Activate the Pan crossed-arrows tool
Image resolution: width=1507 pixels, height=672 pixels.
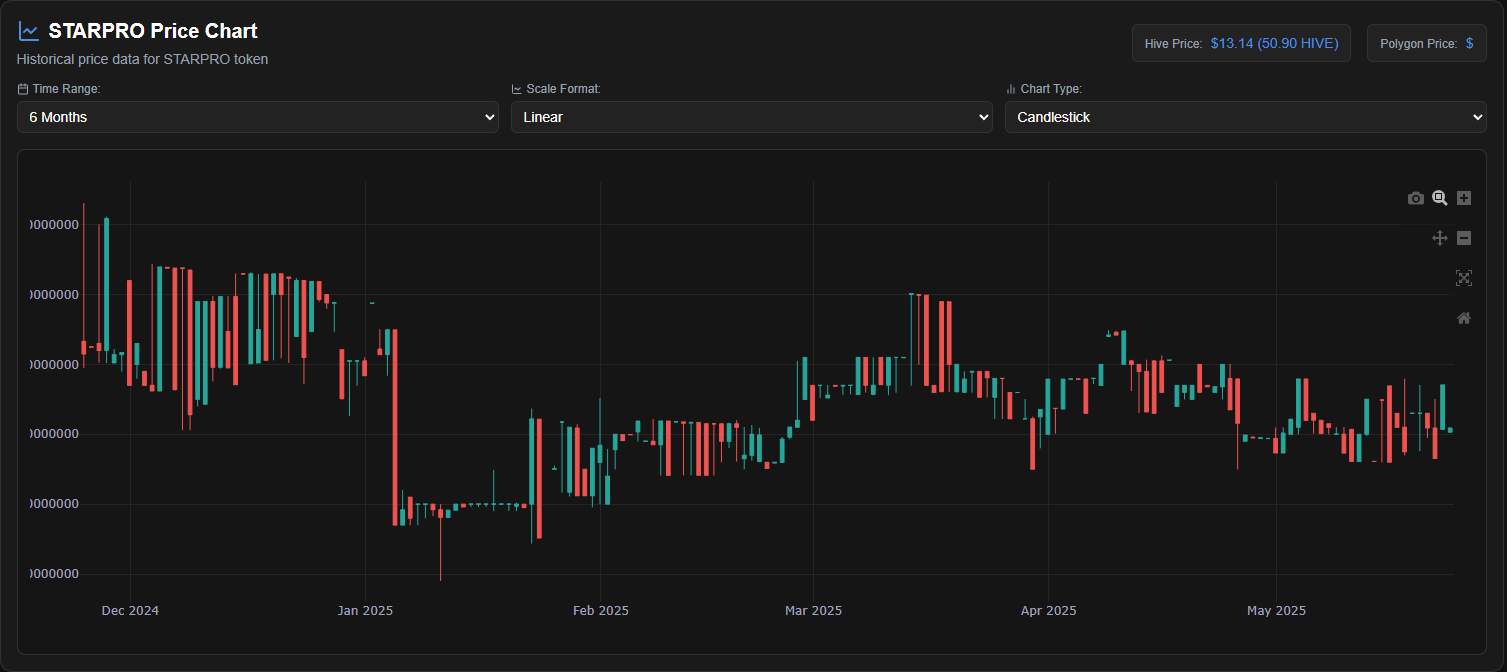click(x=1440, y=238)
